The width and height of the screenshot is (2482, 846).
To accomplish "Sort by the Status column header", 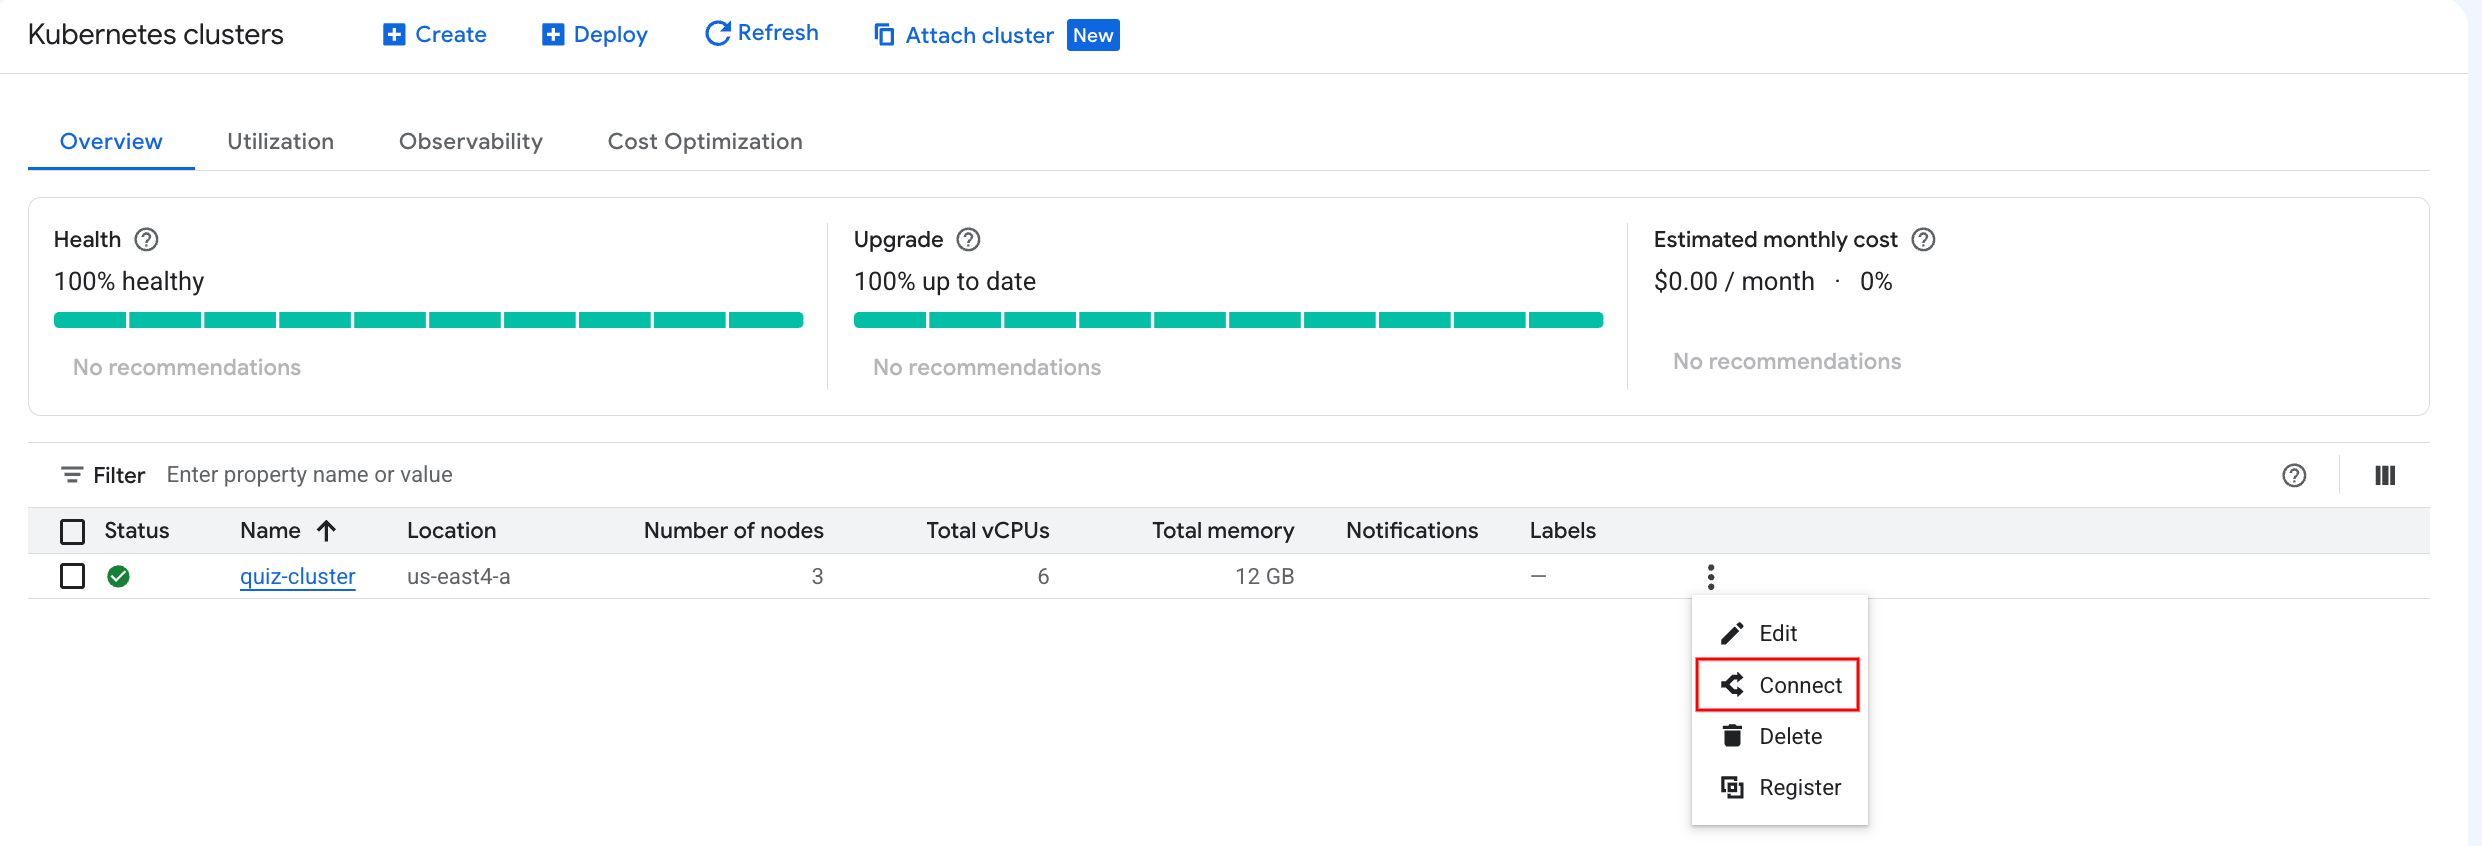I will click(x=137, y=530).
